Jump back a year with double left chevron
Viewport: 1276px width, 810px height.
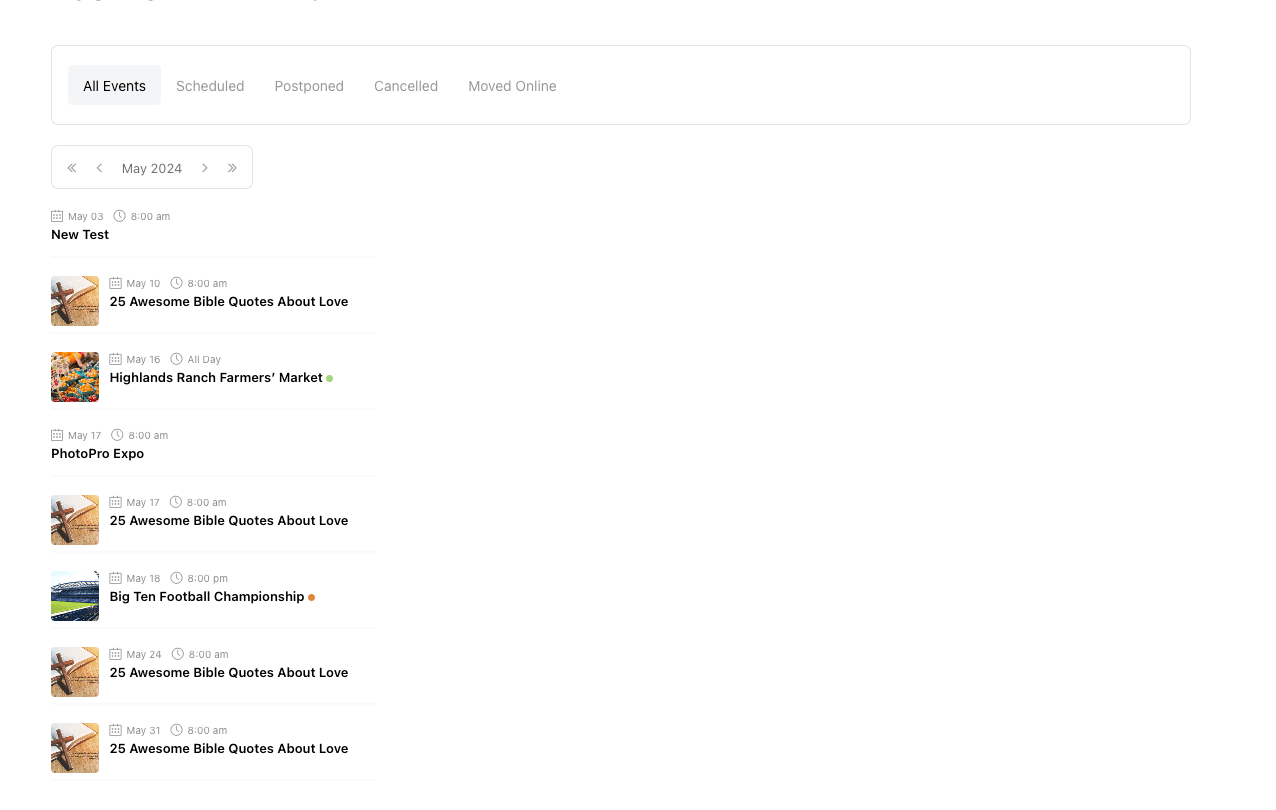click(72, 168)
